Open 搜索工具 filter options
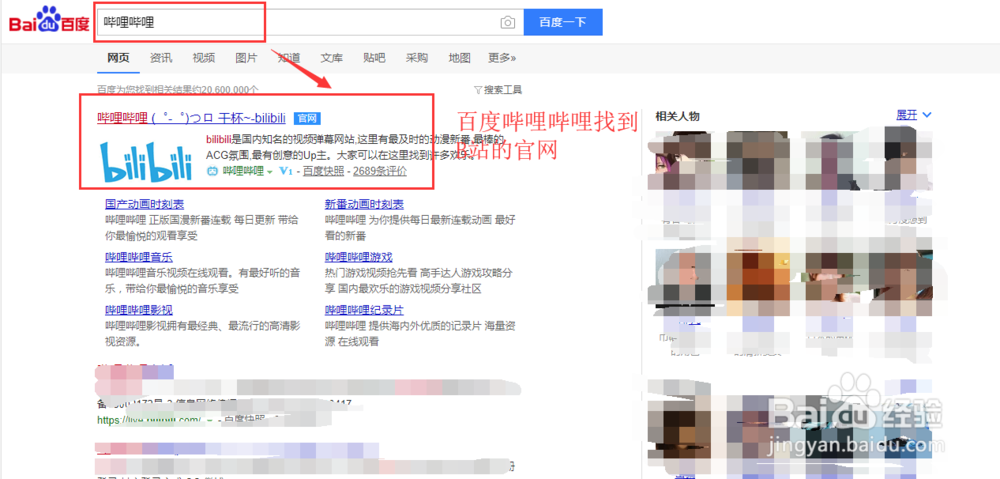 [498, 90]
